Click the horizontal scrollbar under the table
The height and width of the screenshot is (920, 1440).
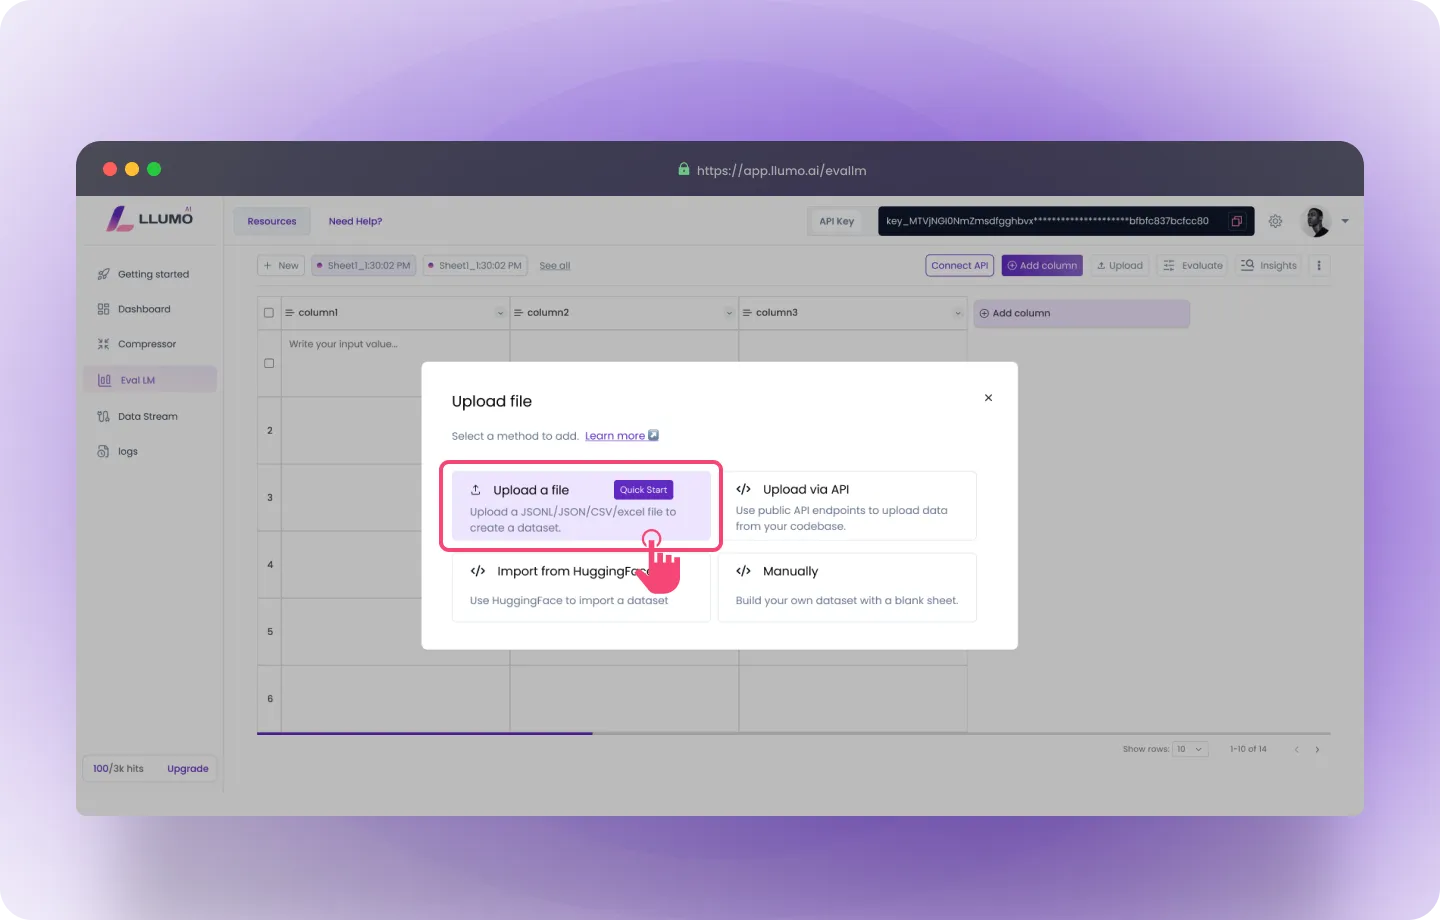coord(425,734)
